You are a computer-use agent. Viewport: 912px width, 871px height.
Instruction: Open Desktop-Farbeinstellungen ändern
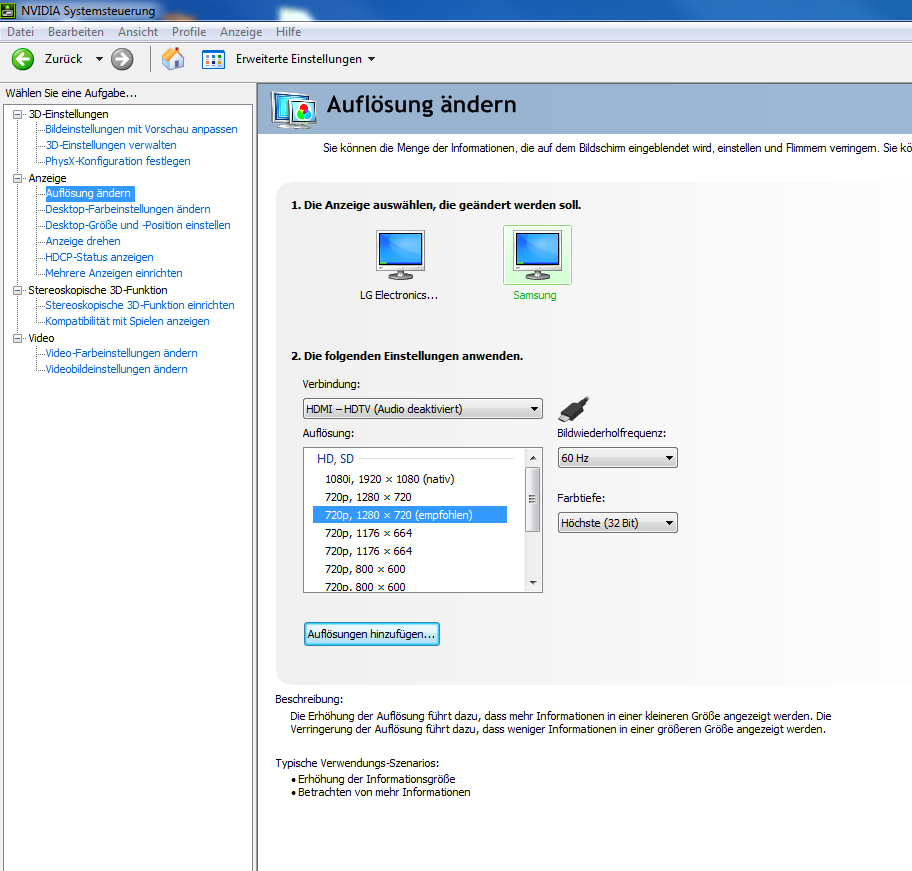(x=128, y=209)
